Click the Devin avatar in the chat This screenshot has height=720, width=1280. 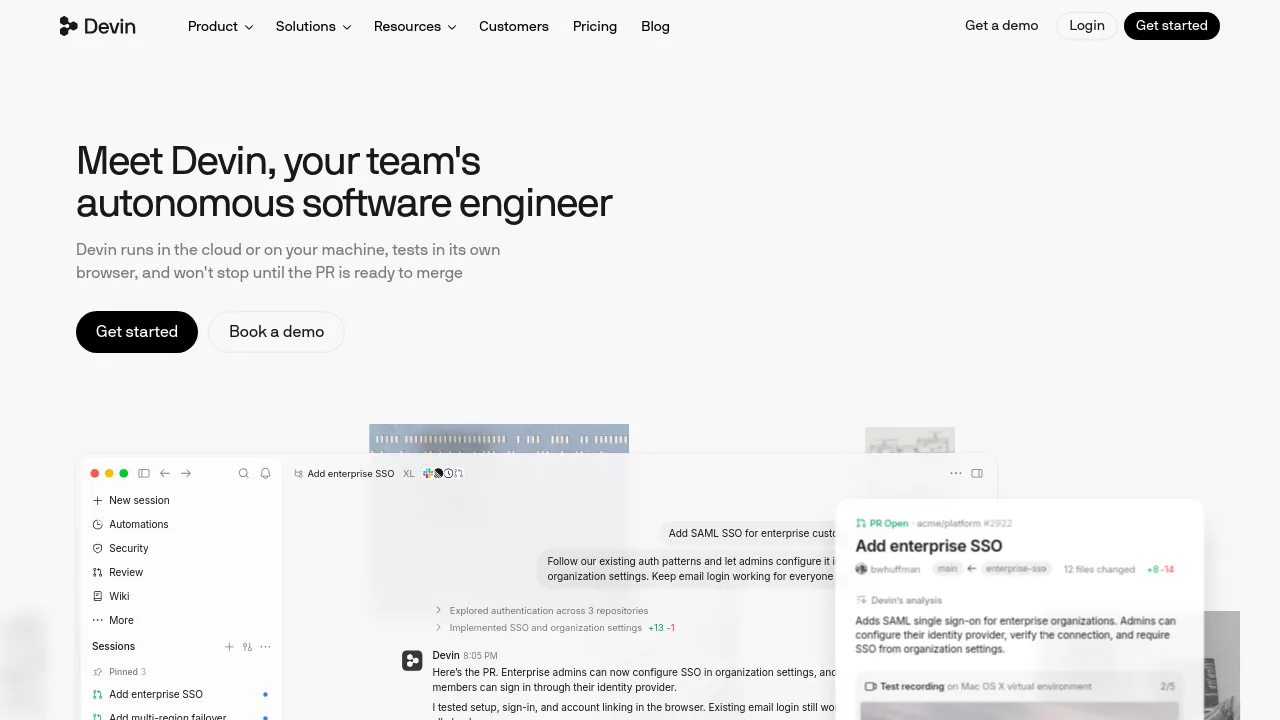[x=412, y=660]
